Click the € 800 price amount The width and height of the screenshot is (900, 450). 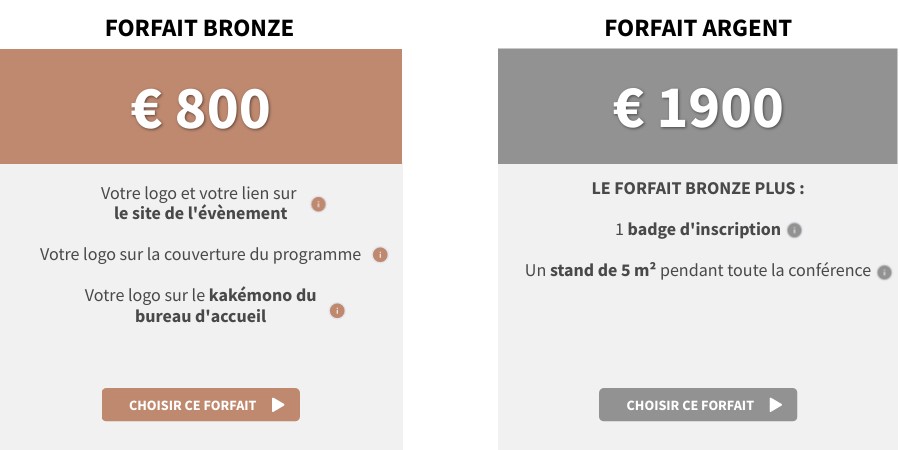point(200,108)
